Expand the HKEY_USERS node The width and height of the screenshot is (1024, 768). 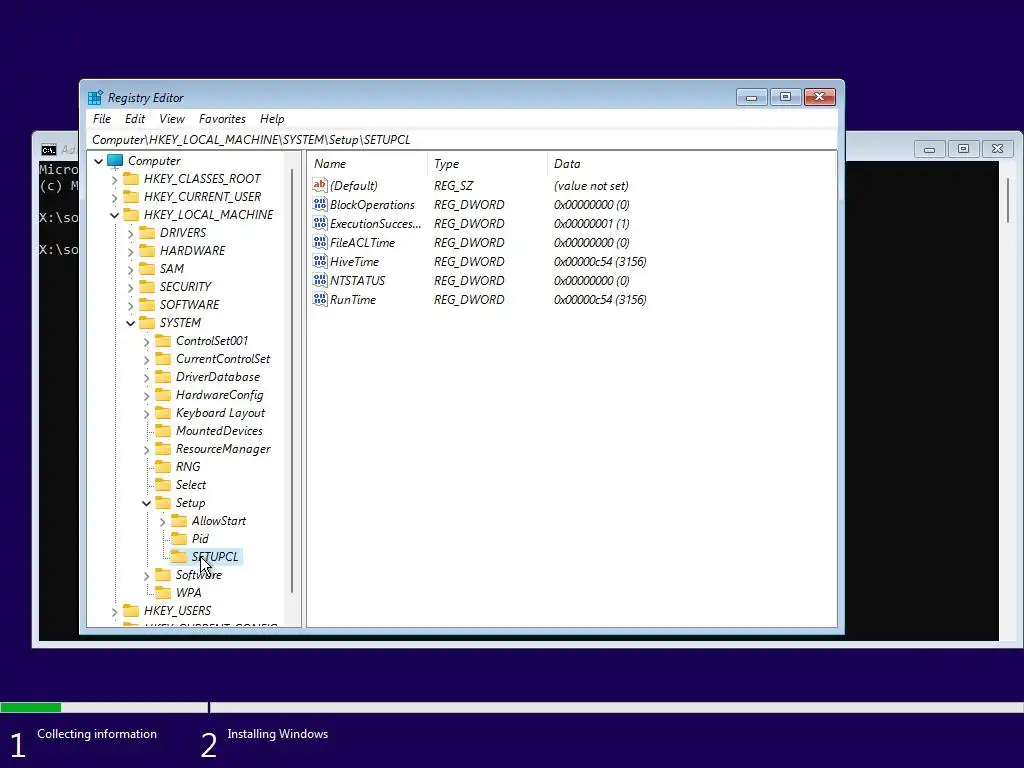coord(115,611)
